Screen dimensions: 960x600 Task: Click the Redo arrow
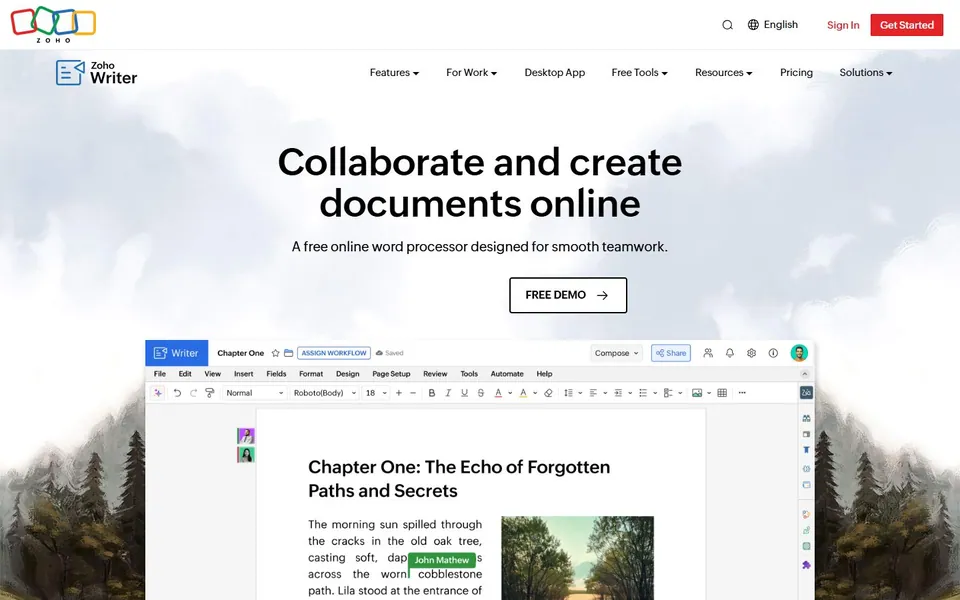(x=193, y=393)
